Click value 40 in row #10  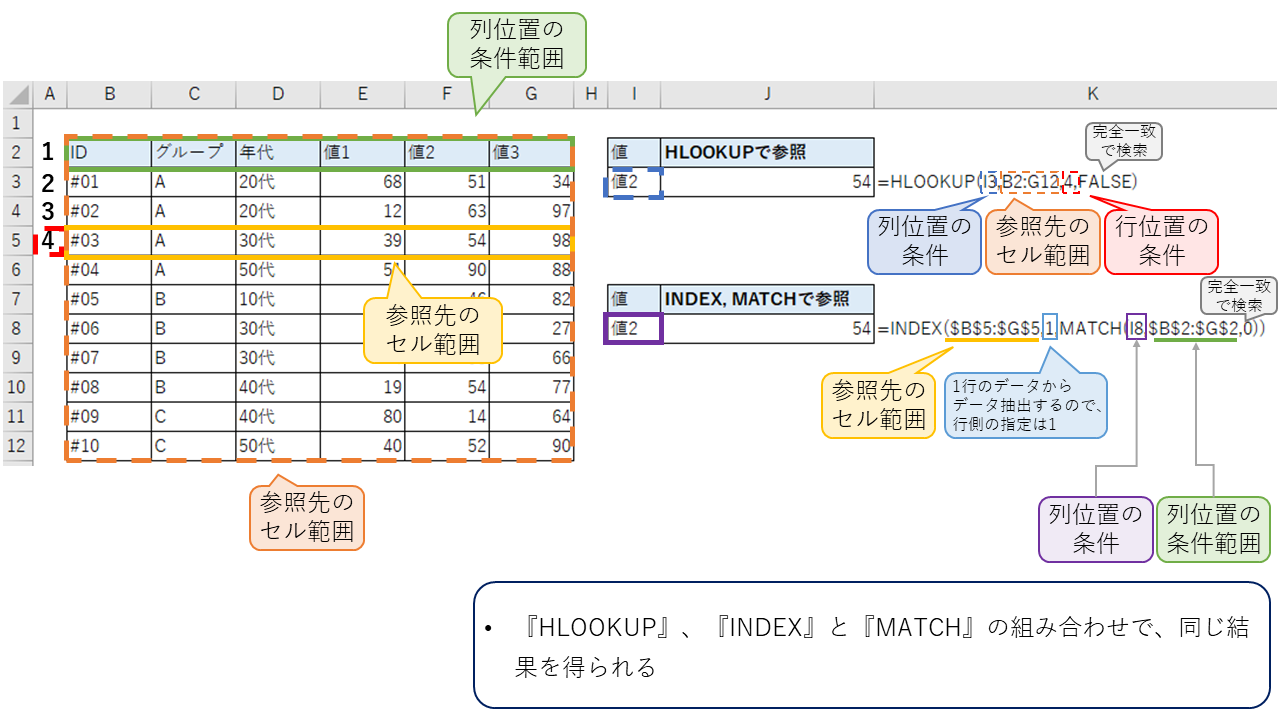(362, 446)
